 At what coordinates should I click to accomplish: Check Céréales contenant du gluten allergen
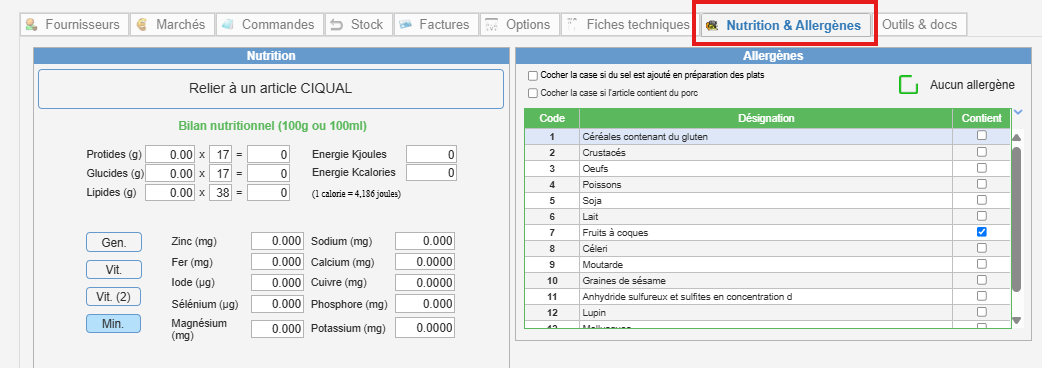point(982,136)
